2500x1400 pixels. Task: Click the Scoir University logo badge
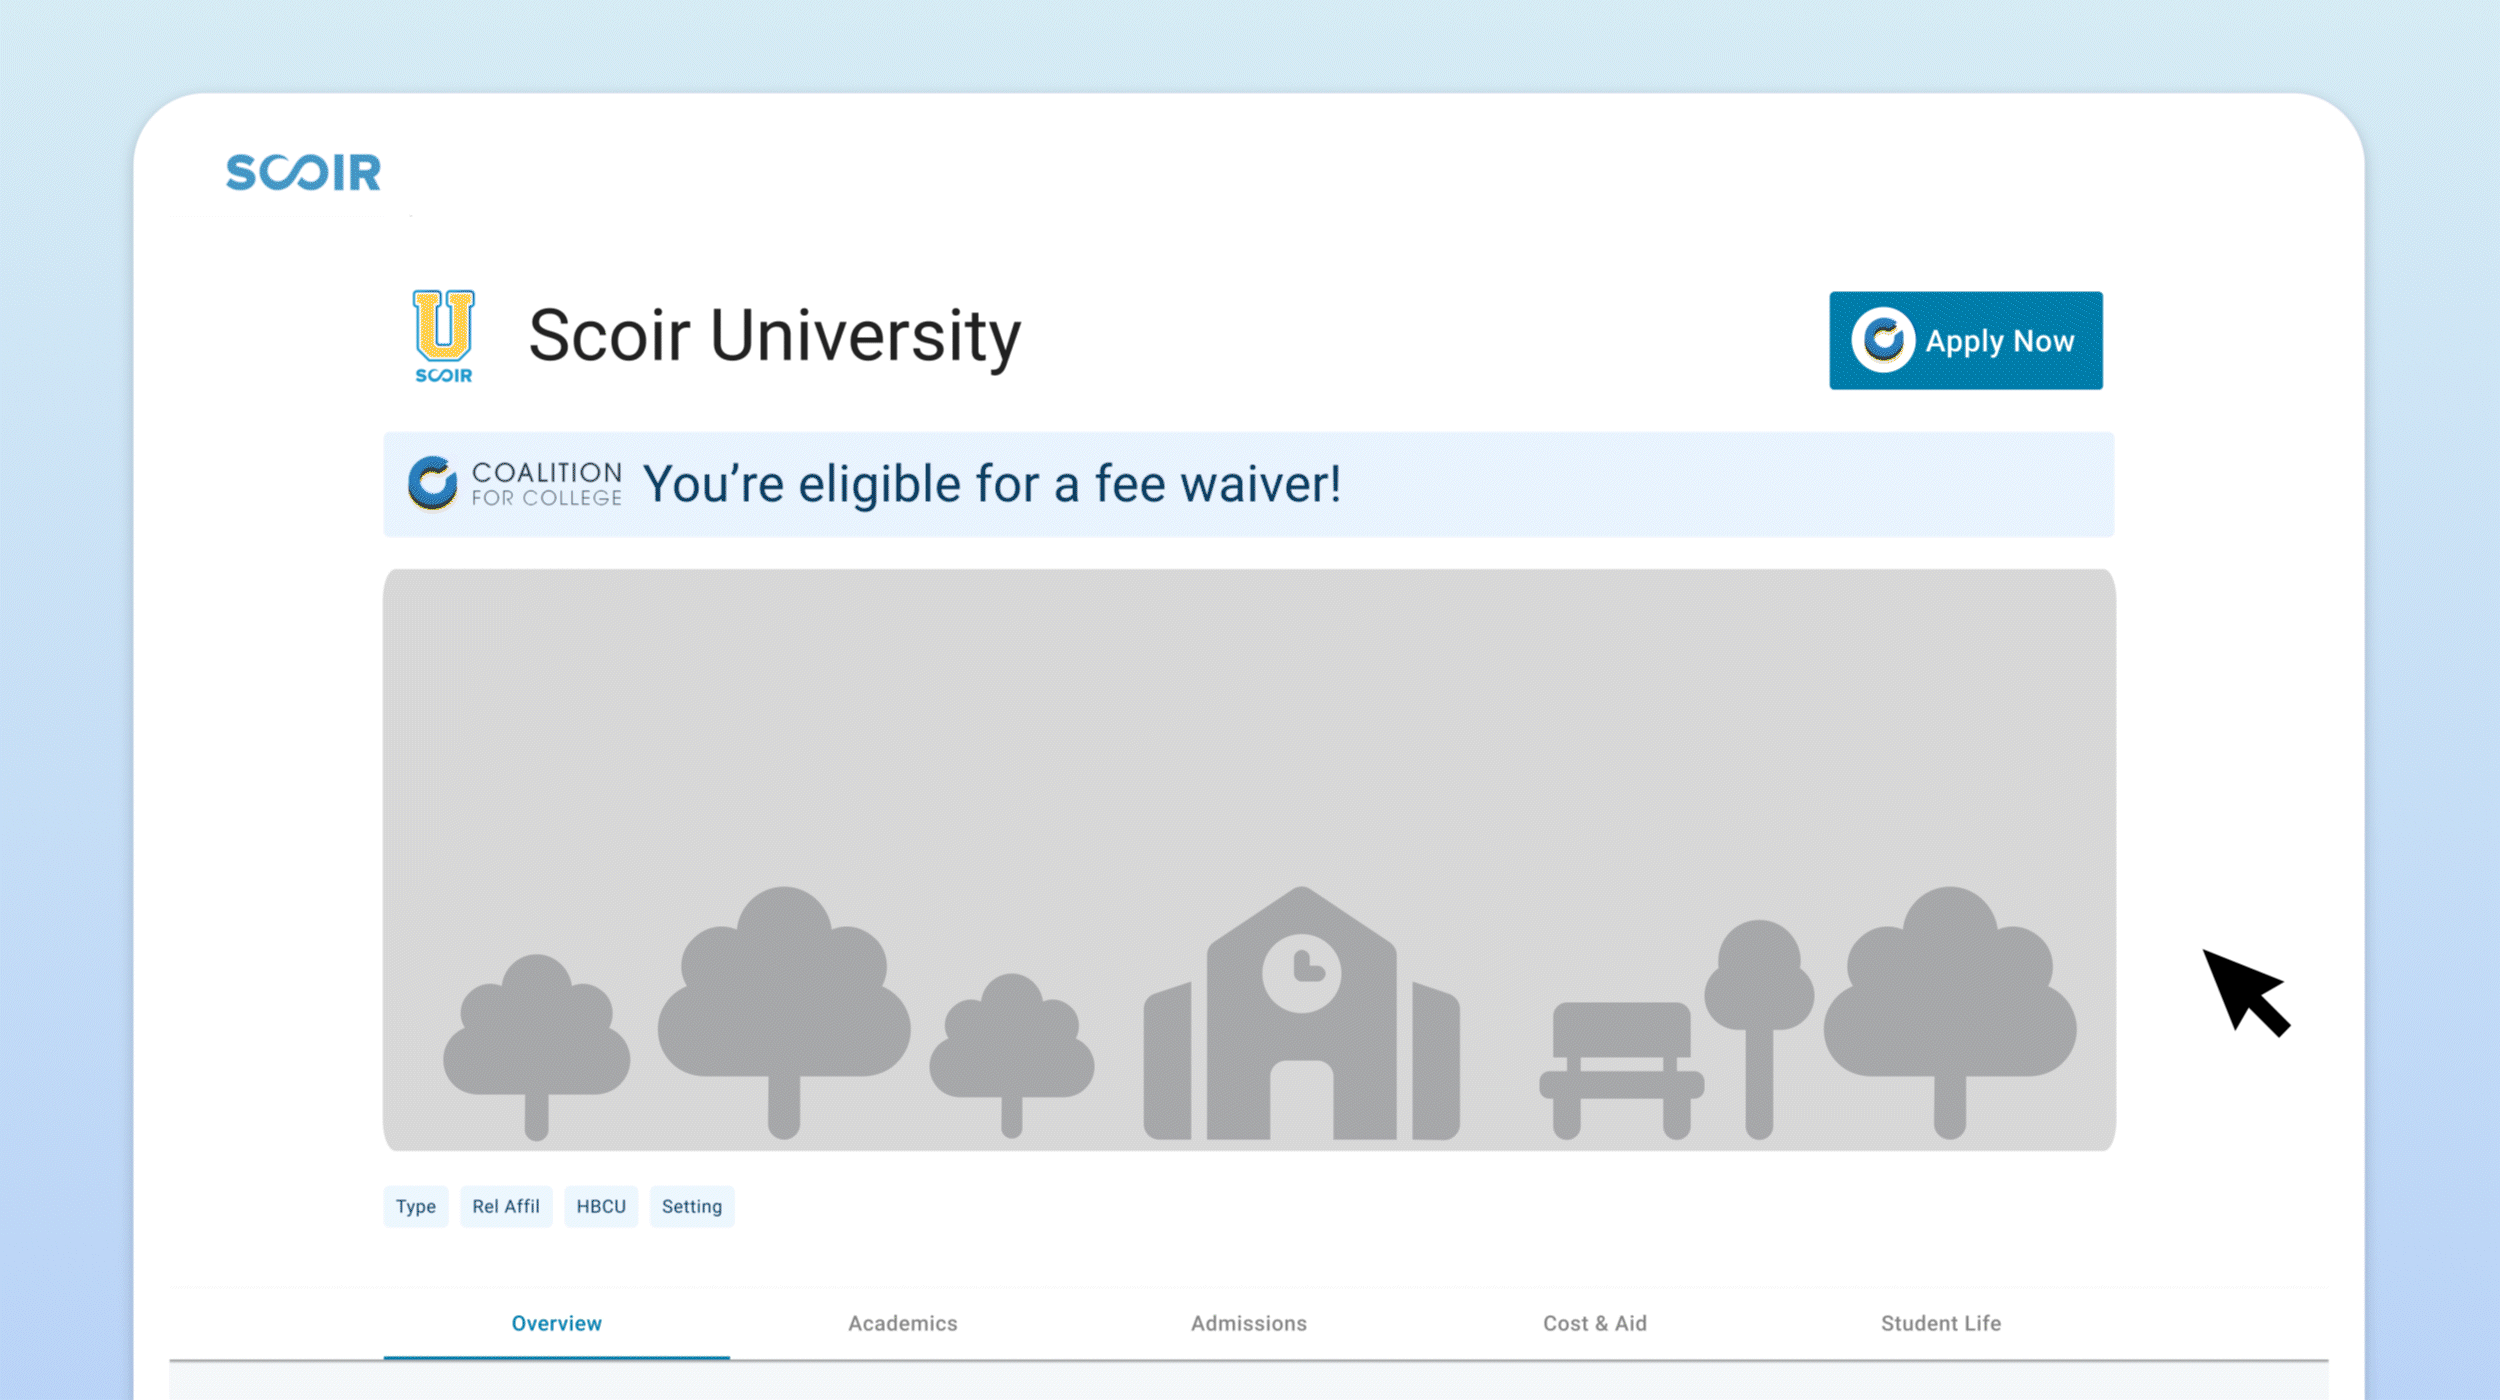[443, 335]
